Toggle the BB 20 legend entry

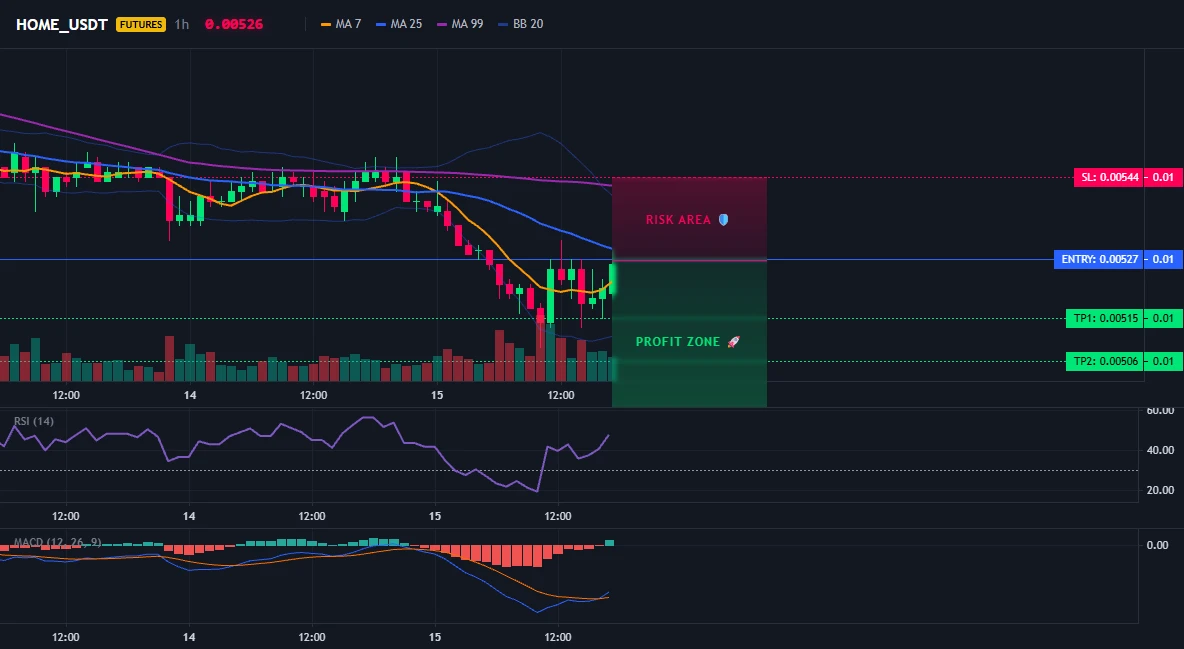[521, 24]
